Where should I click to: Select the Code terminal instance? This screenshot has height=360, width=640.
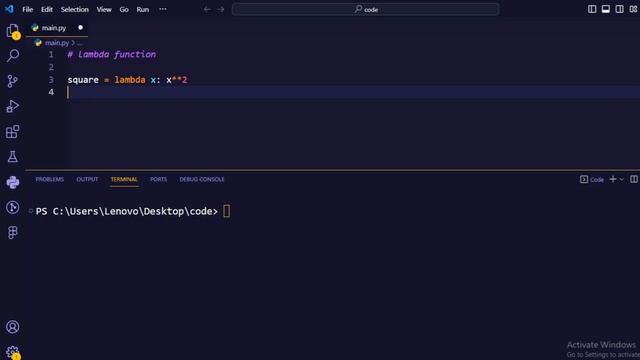pos(592,180)
